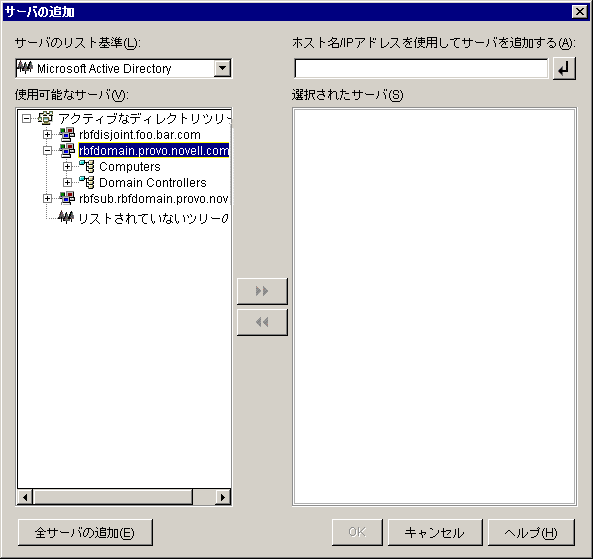Screen dimensions: 593x559
Task: Click the rbfsub.rbfdomain domain icon
Action: (67, 198)
